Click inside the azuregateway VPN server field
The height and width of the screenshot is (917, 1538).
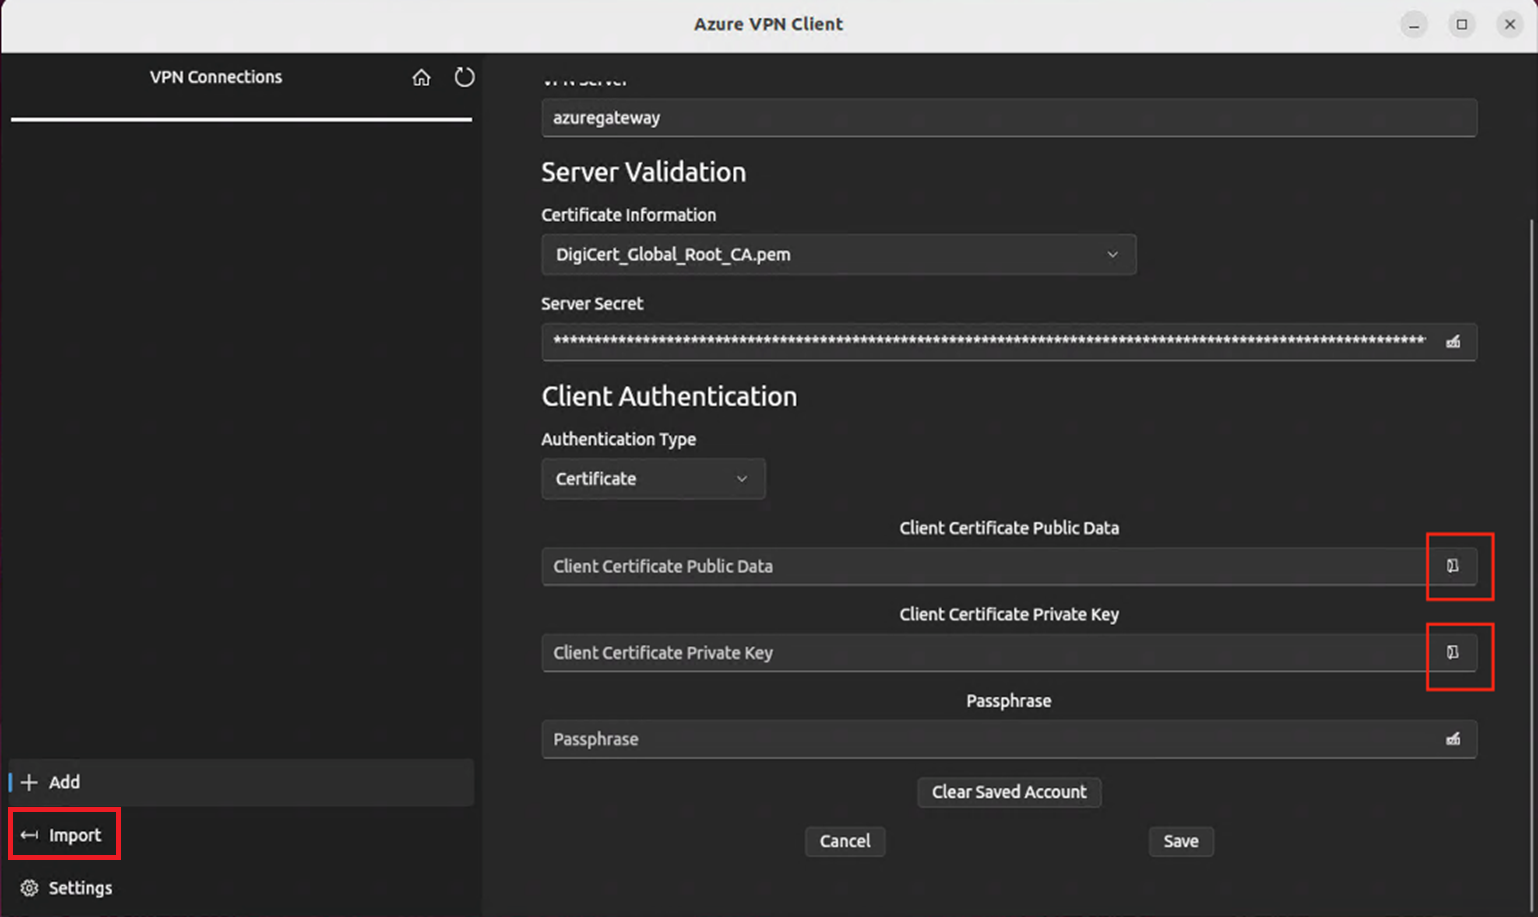click(1008, 117)
